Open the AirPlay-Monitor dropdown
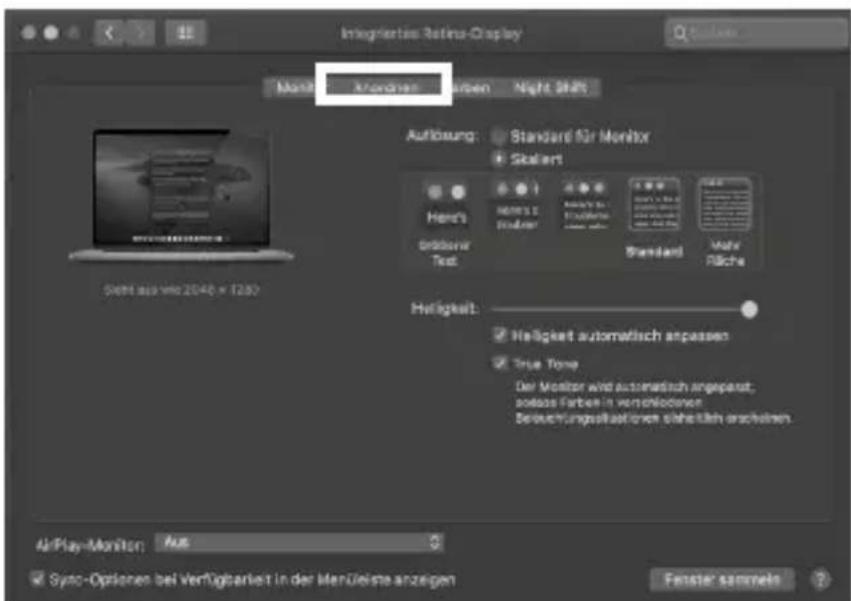 coord(299,542)
